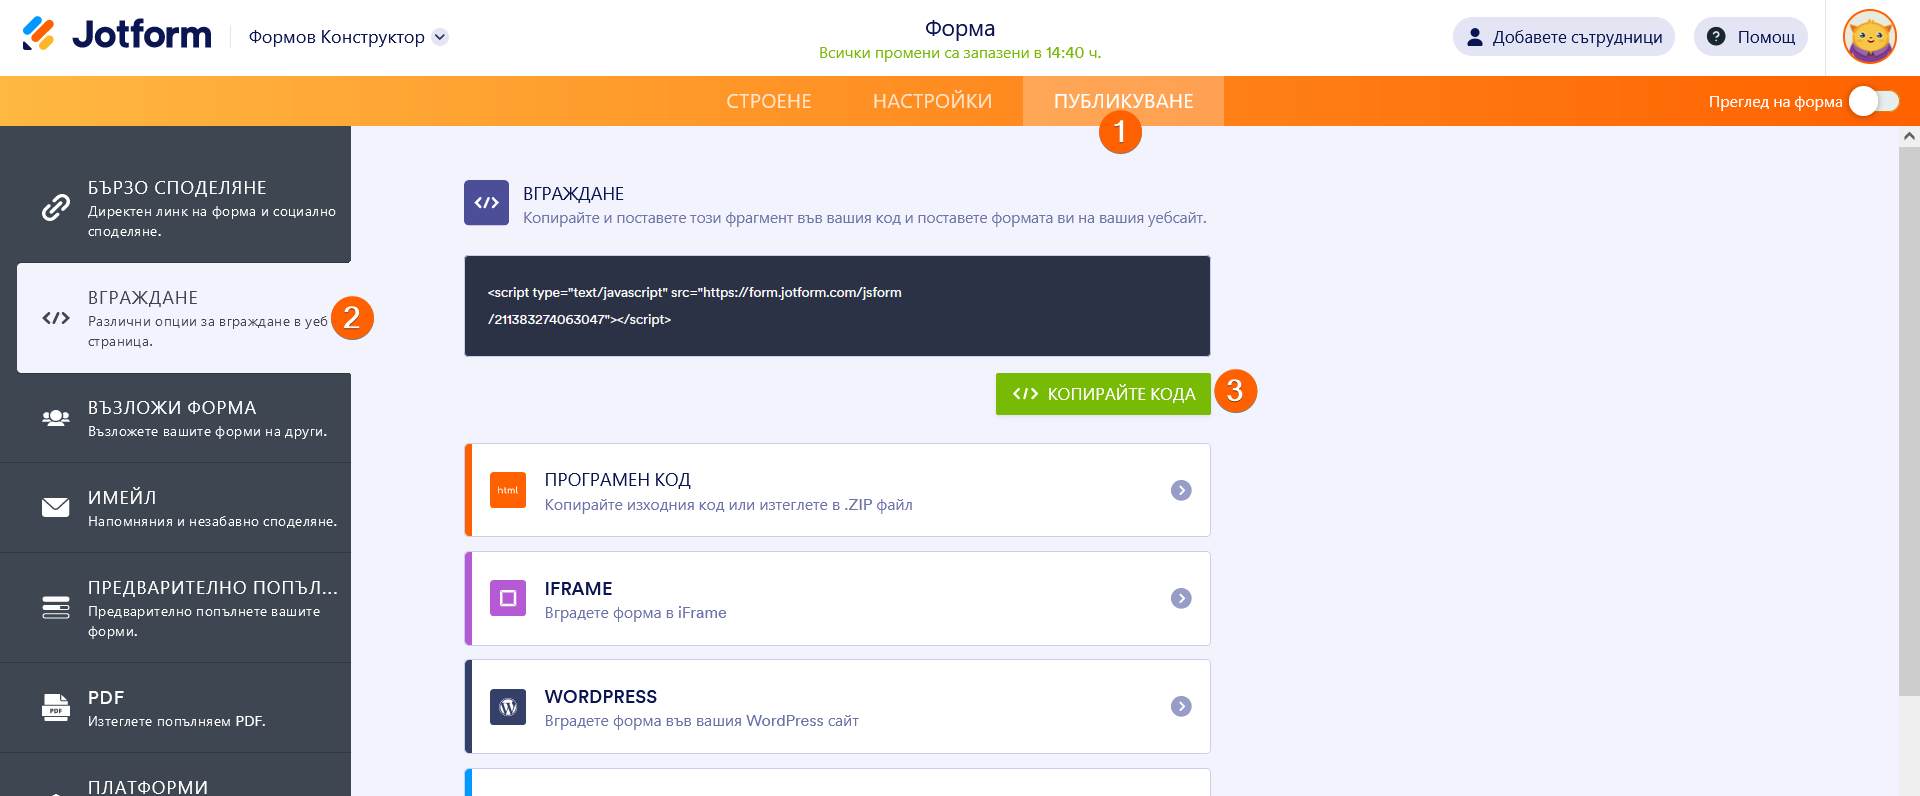Expand the IFRAME chevron
1920x796 pixels.
pyautogui.click(x=1181, y=598)
